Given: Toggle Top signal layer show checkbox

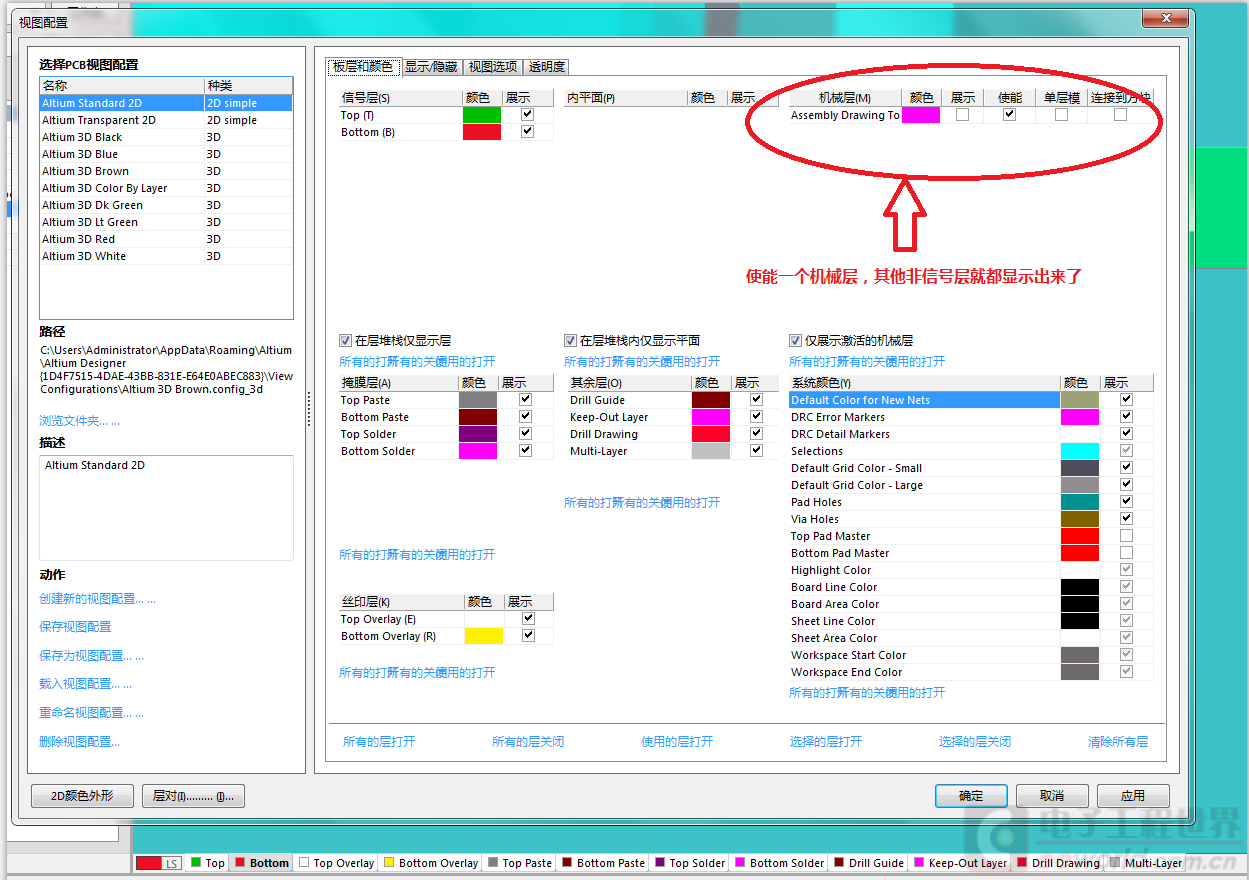Looking at the screenshot, I should [x=528, y=115].
